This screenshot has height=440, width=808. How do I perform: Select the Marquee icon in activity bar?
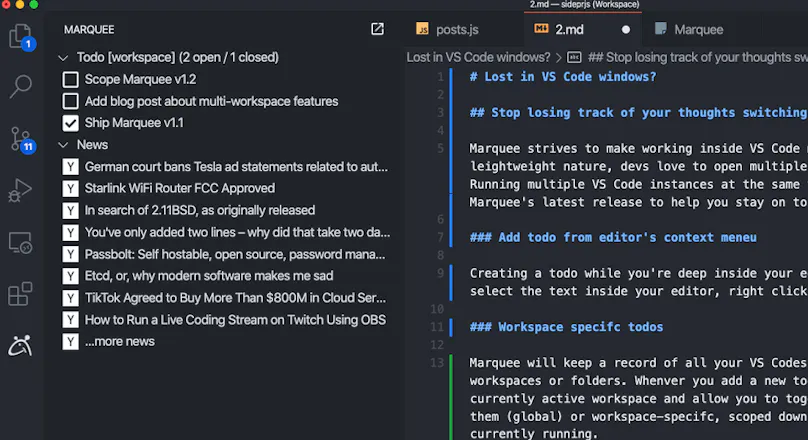[x=21, y=345]
